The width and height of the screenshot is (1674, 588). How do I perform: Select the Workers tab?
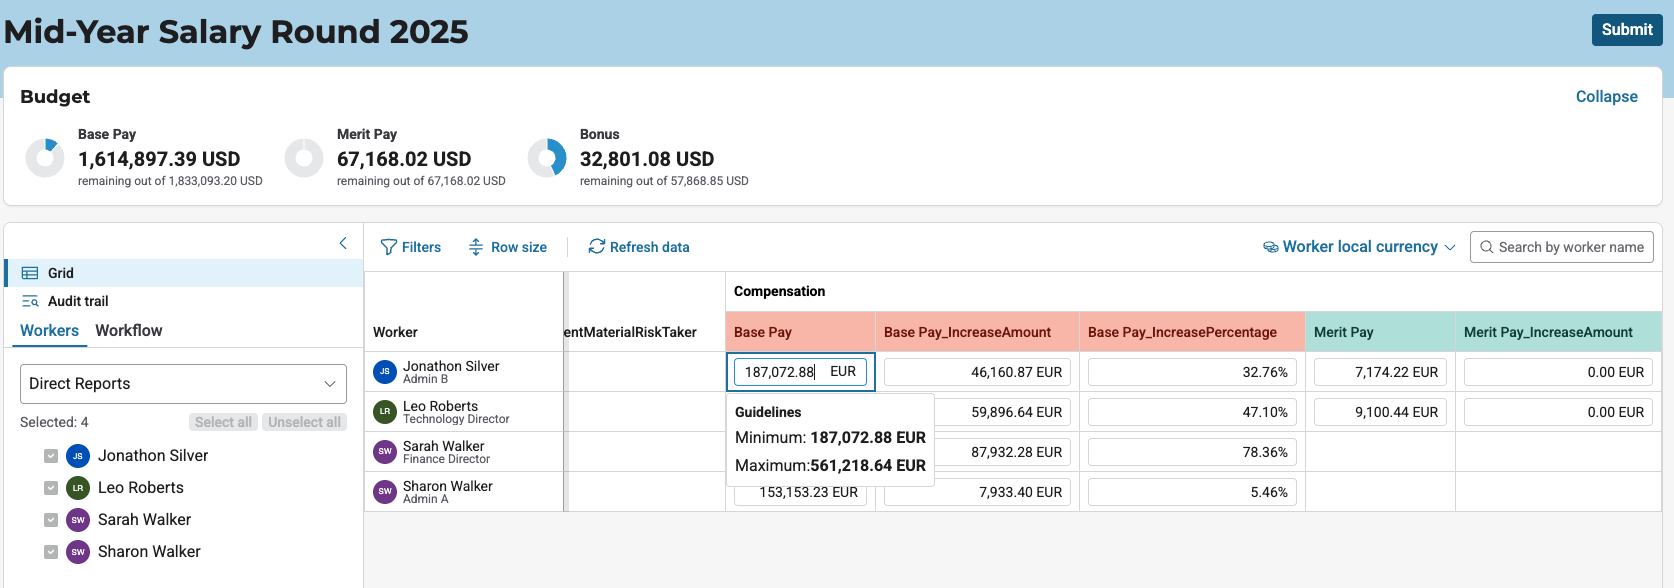(49, 331)
